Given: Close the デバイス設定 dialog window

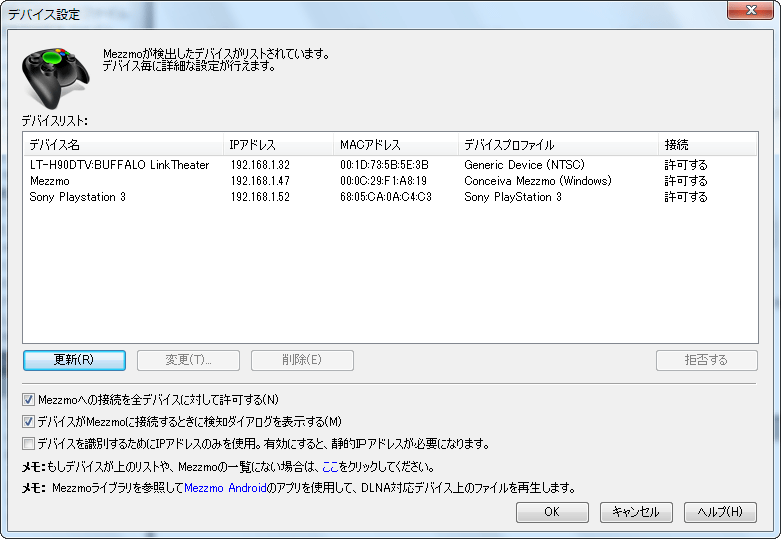Looking at the screenshot, I should click(x=751, y=10).
